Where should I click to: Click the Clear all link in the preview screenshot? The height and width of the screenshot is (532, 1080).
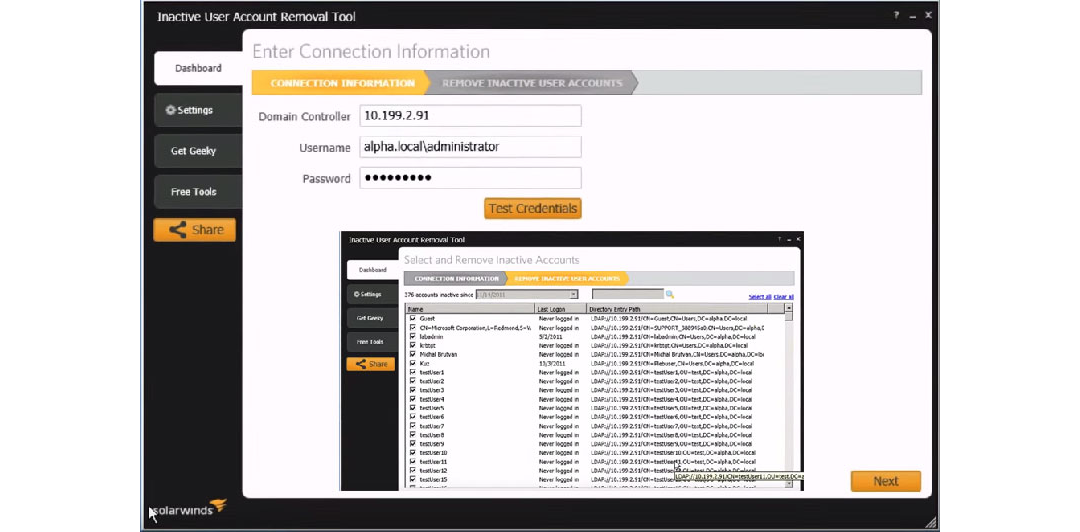(x=784, y=297)
